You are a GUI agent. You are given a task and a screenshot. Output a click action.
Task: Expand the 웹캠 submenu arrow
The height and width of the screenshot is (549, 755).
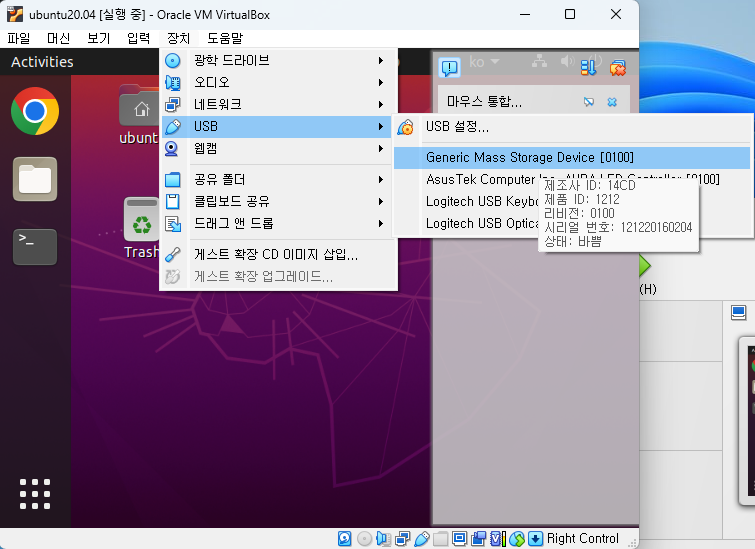point(381,148)
